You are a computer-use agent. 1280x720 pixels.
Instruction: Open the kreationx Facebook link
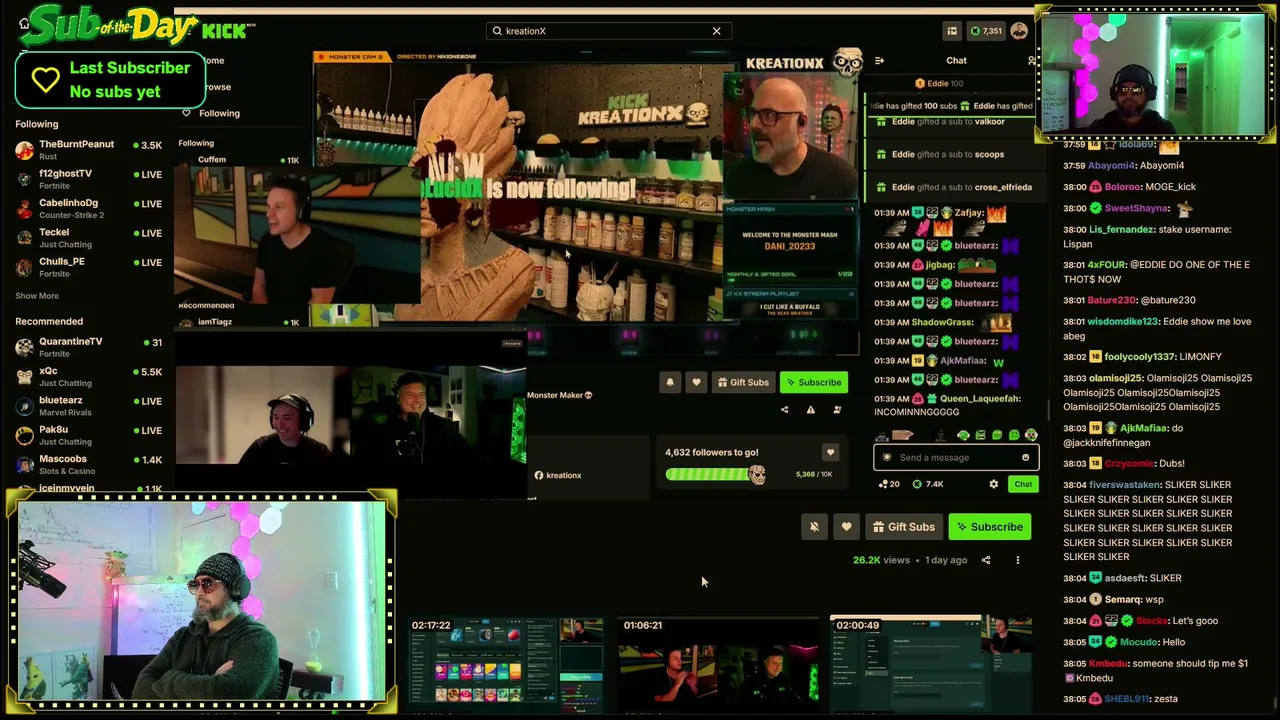point(558,476)
